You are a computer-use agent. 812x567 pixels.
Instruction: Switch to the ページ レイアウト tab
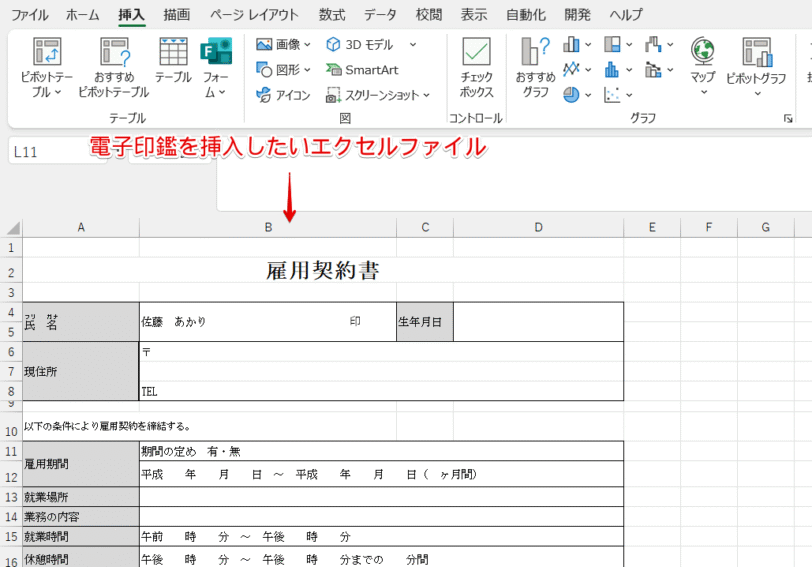tap(254, 14)
